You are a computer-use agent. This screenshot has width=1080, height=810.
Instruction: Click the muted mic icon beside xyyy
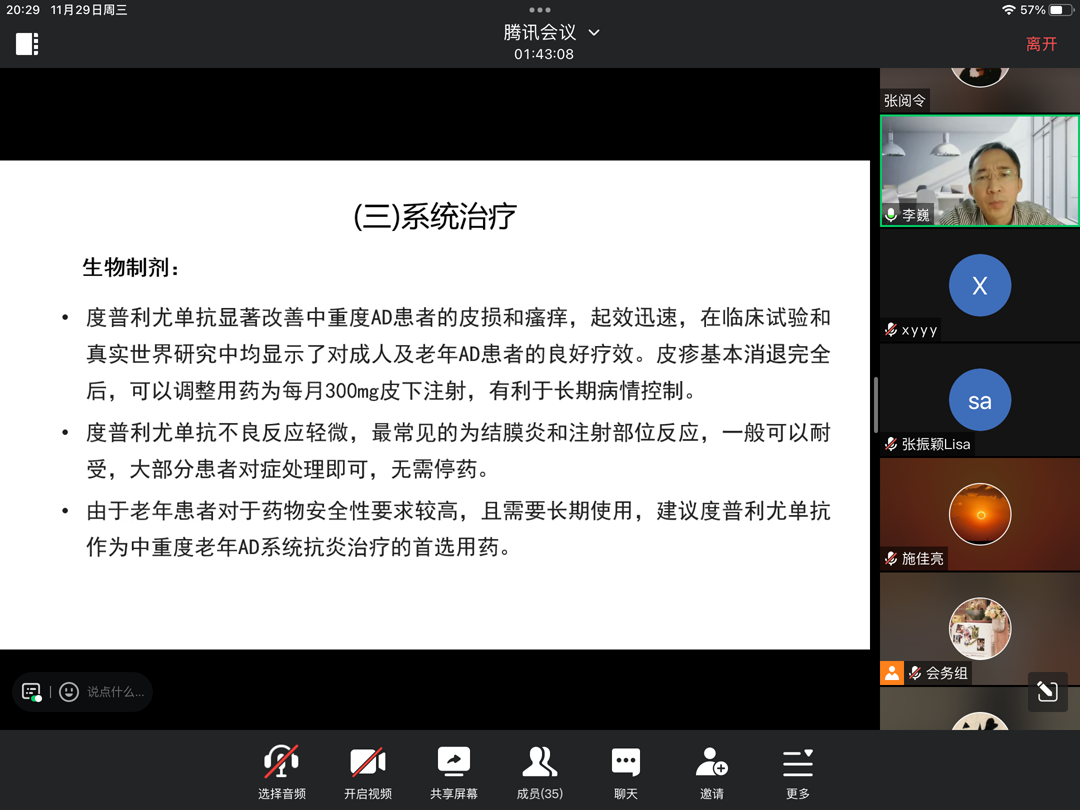tap(891, 330)
